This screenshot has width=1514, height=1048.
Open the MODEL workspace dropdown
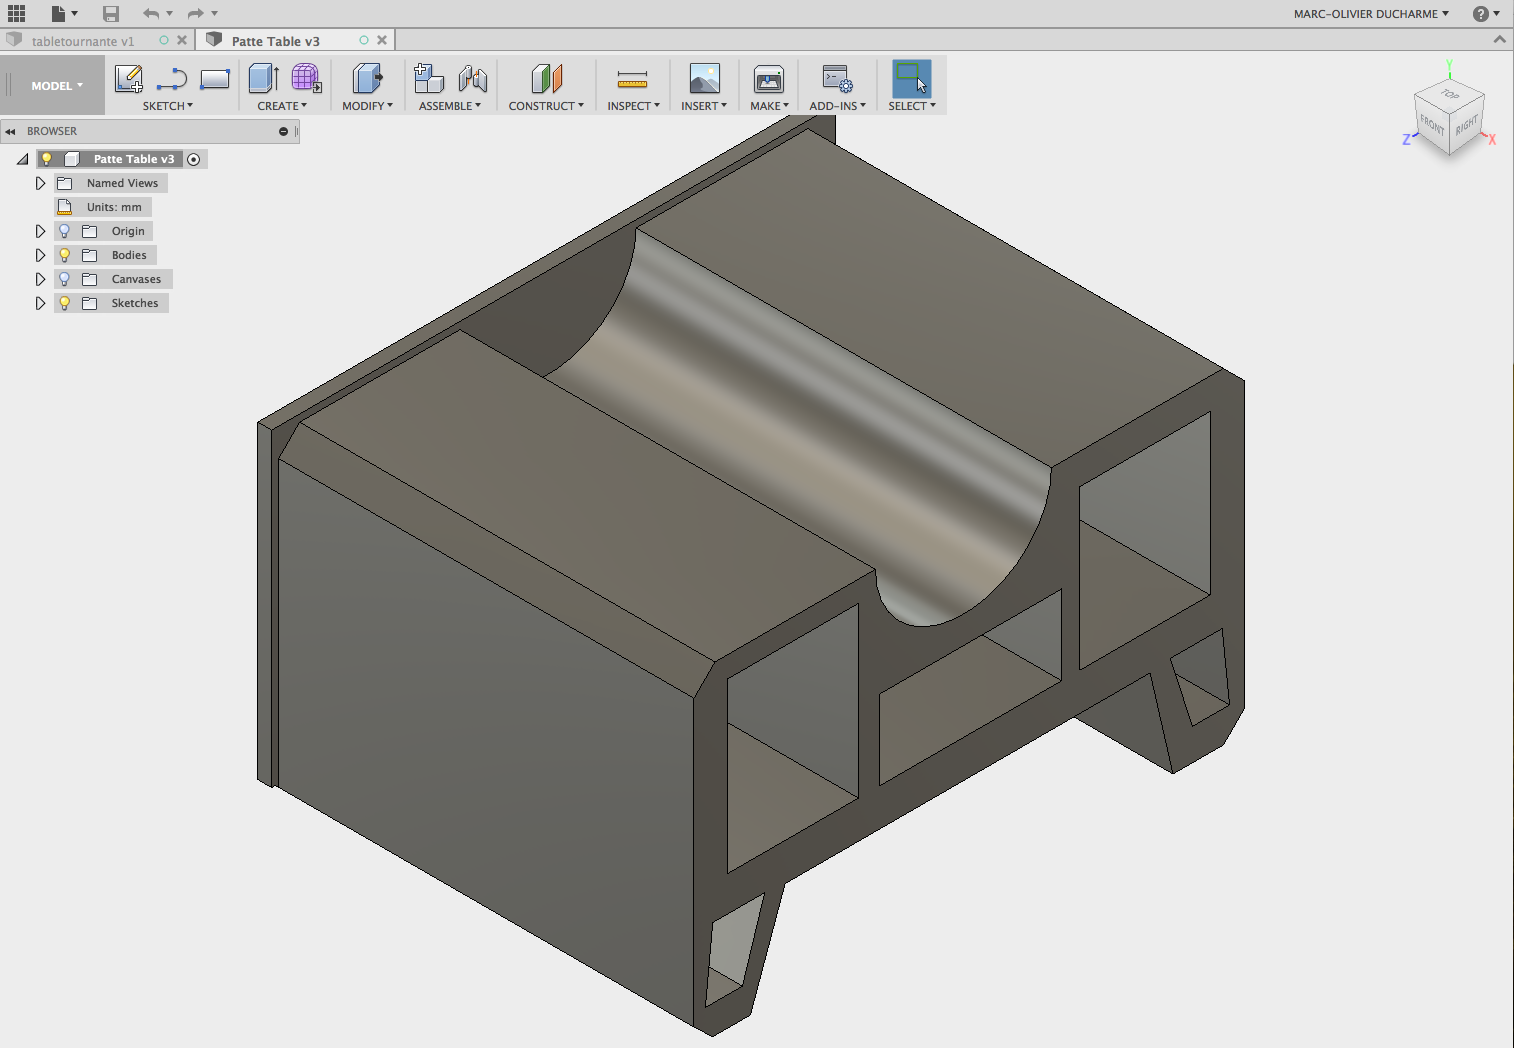tap(57, 86)
